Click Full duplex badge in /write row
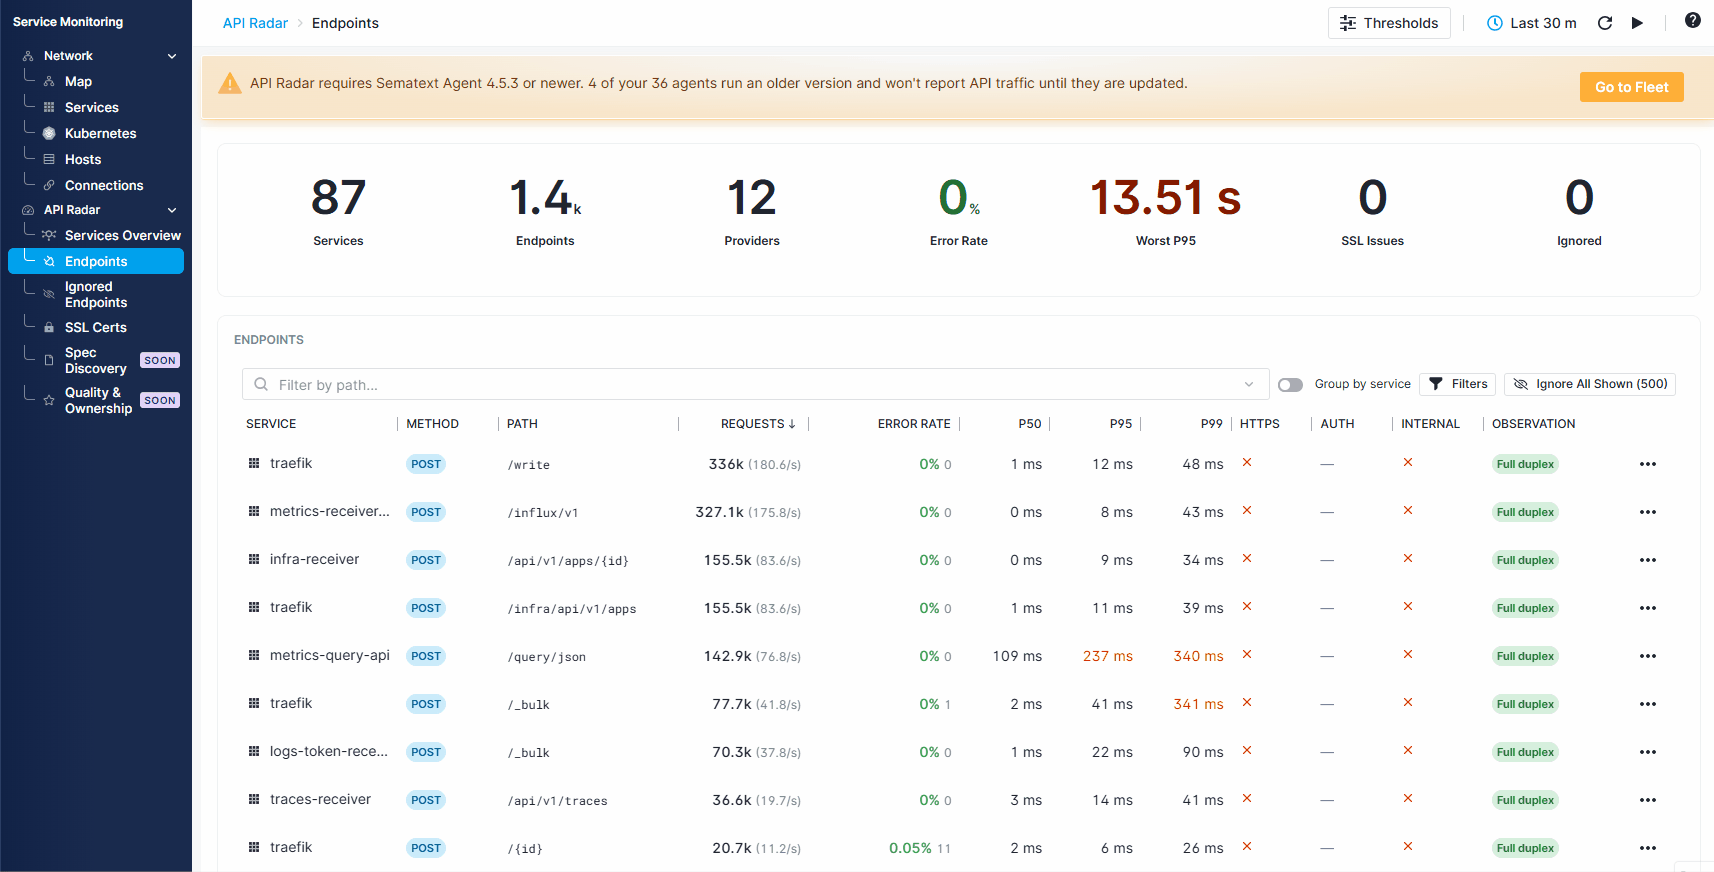 click(1525, 464)
